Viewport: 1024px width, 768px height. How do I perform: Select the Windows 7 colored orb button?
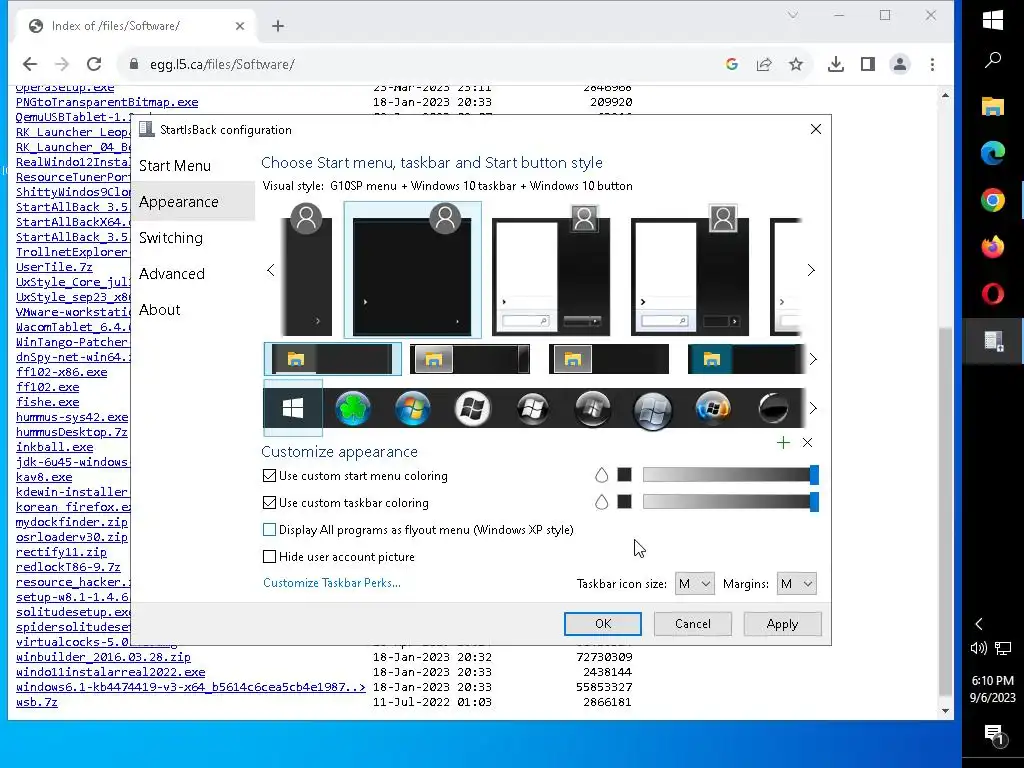tap(413, 408)
